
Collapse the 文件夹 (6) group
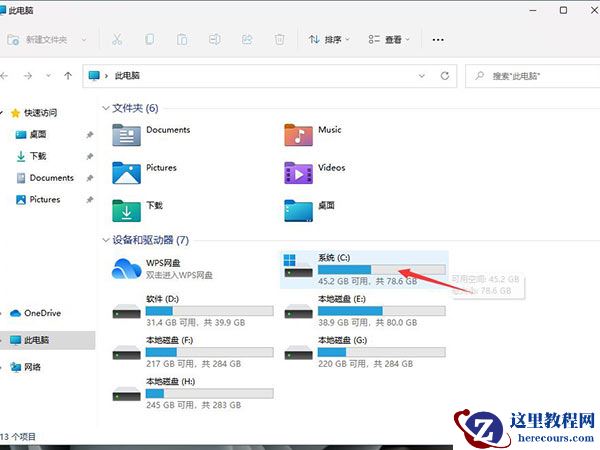(x=106, y=108)
